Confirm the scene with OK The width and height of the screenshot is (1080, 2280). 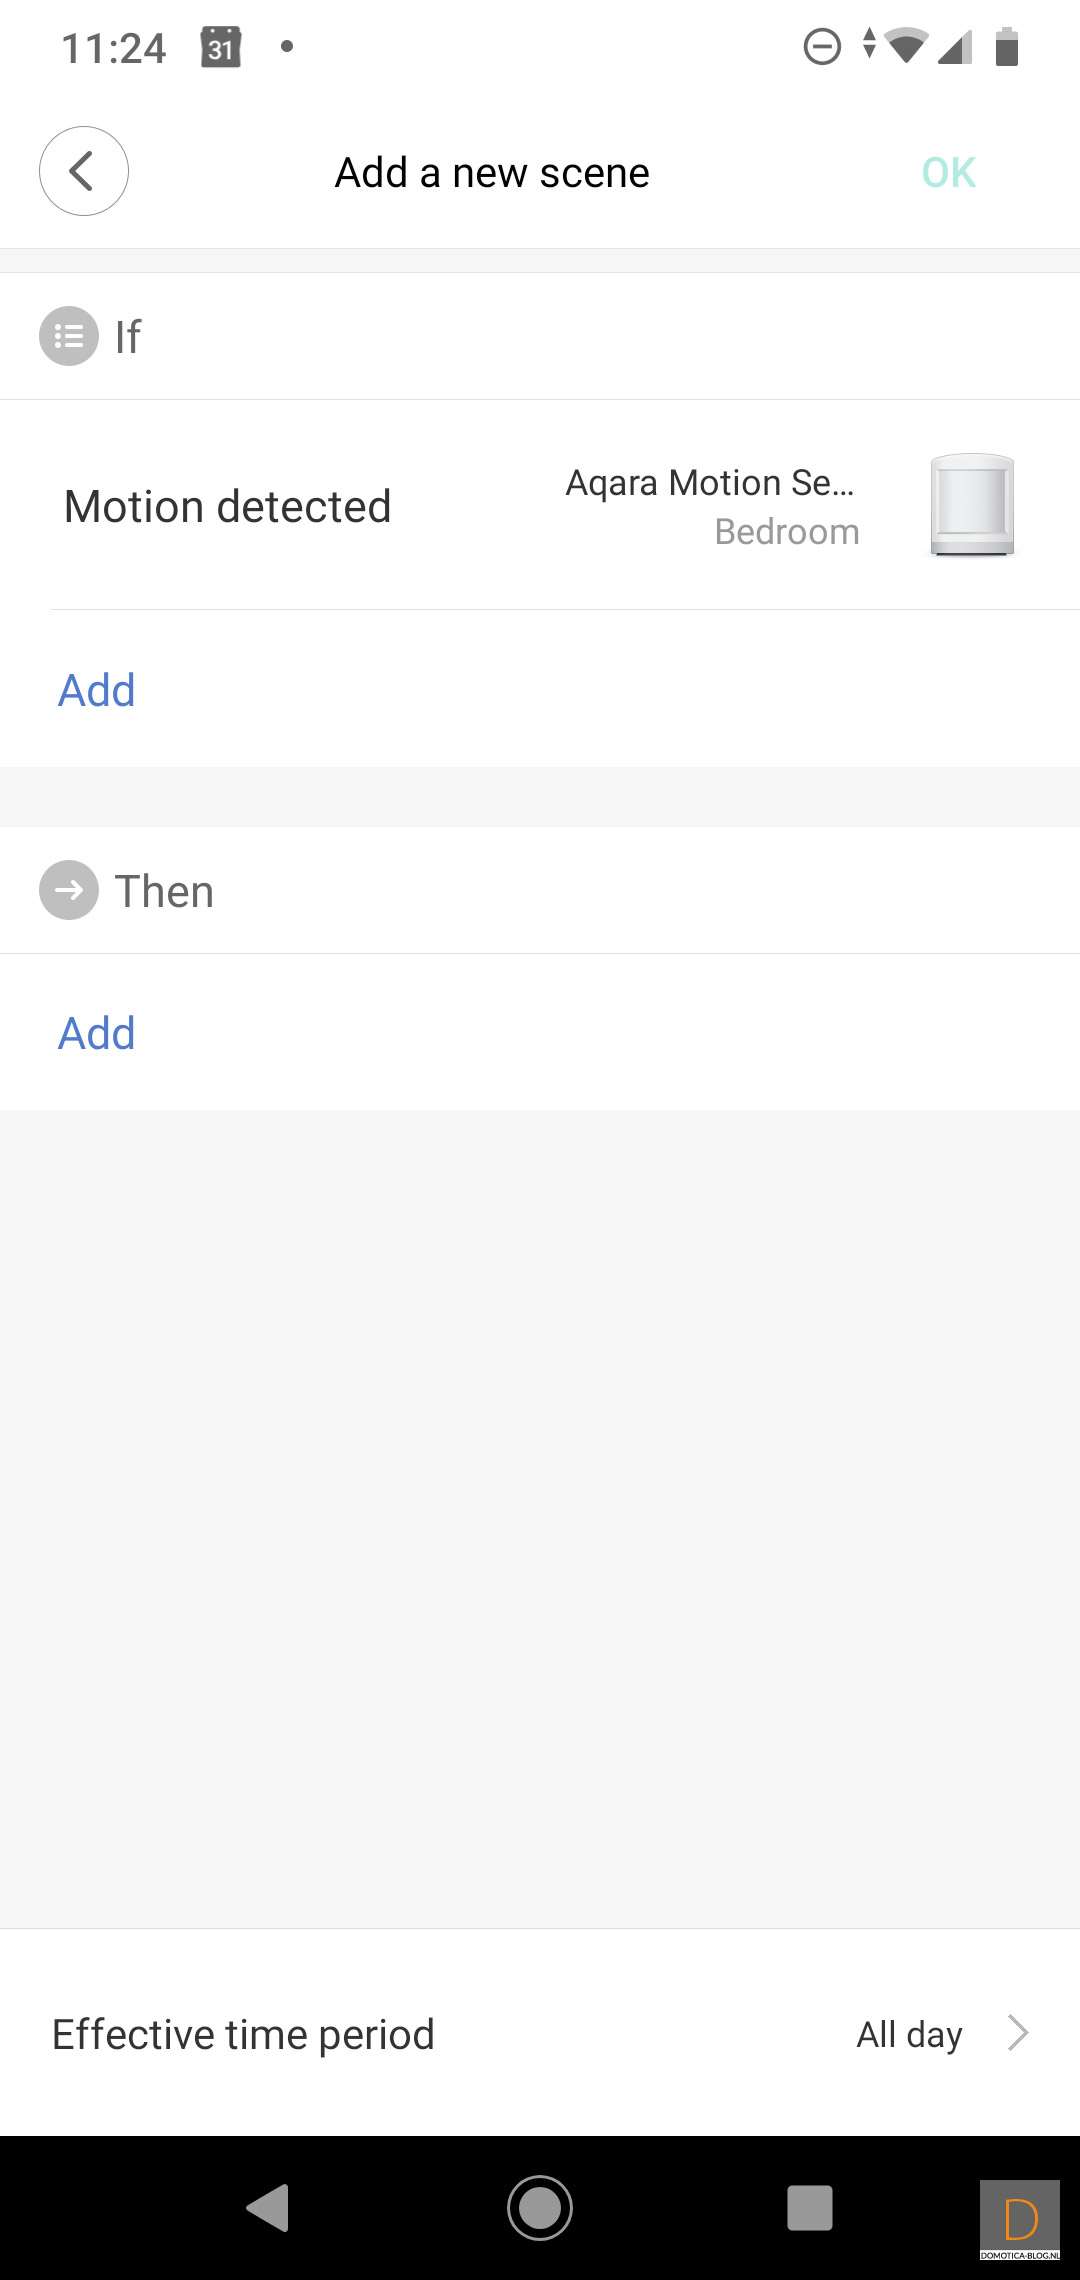pos(948,173)
